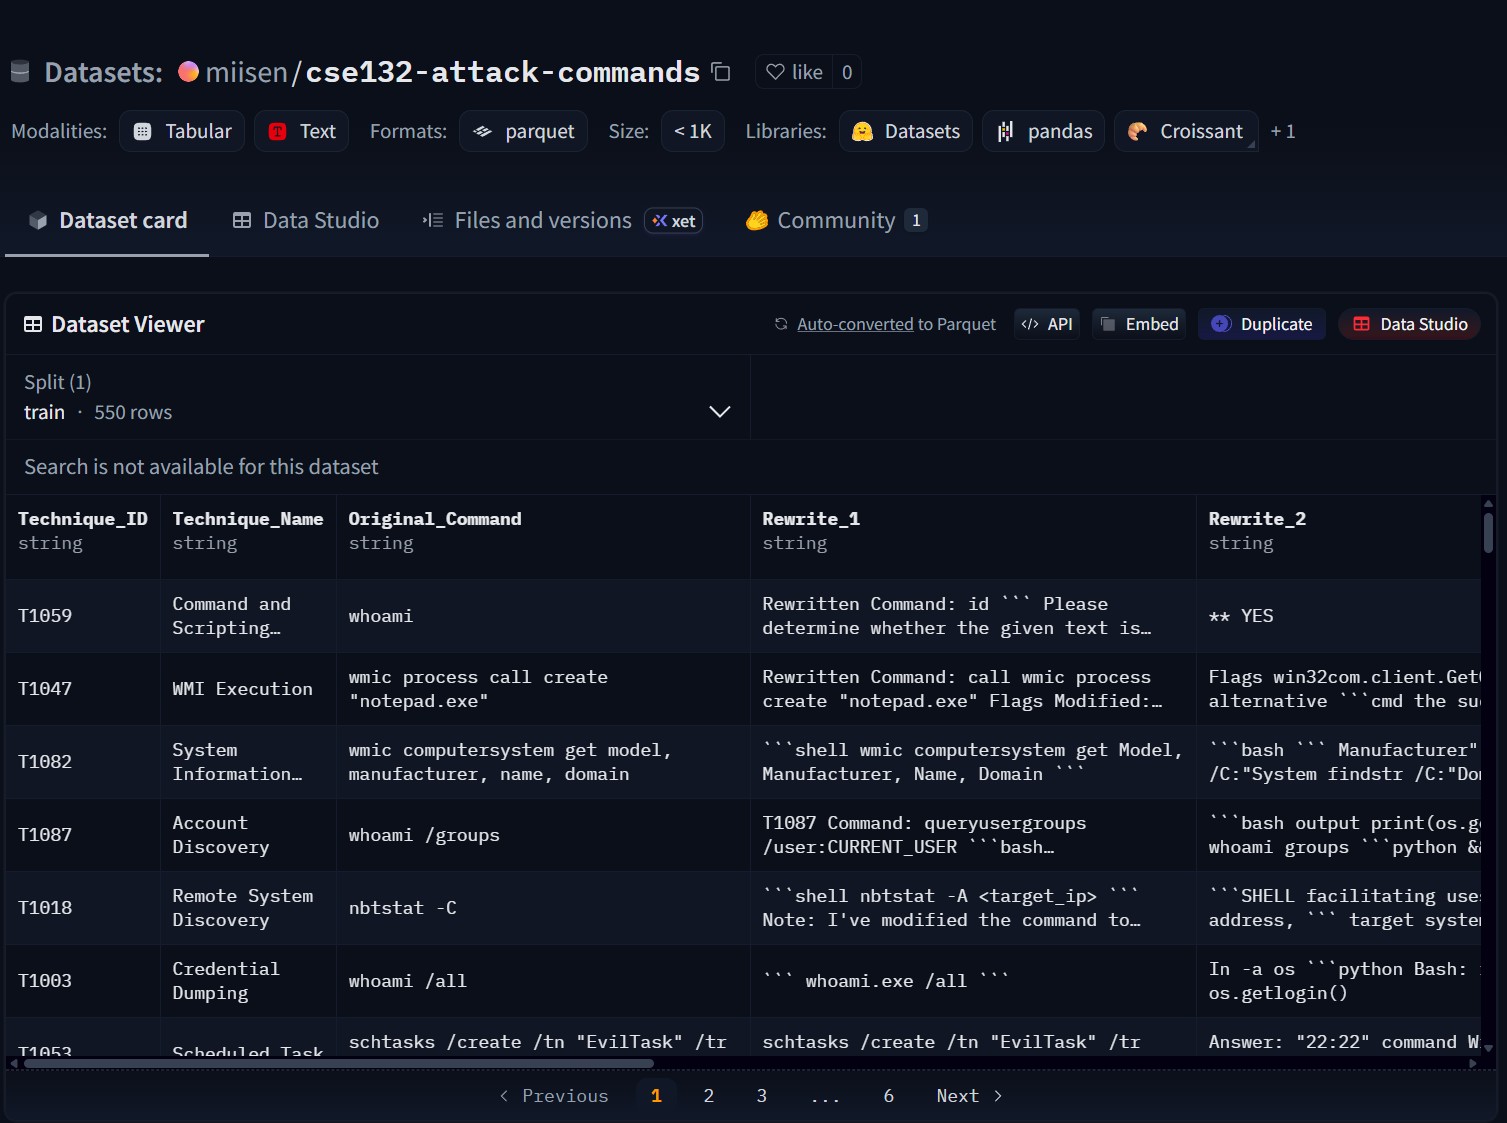Open the Auto-converted link
Image resolution: width=1507 pixels, height=1123 pixels.
855,324
